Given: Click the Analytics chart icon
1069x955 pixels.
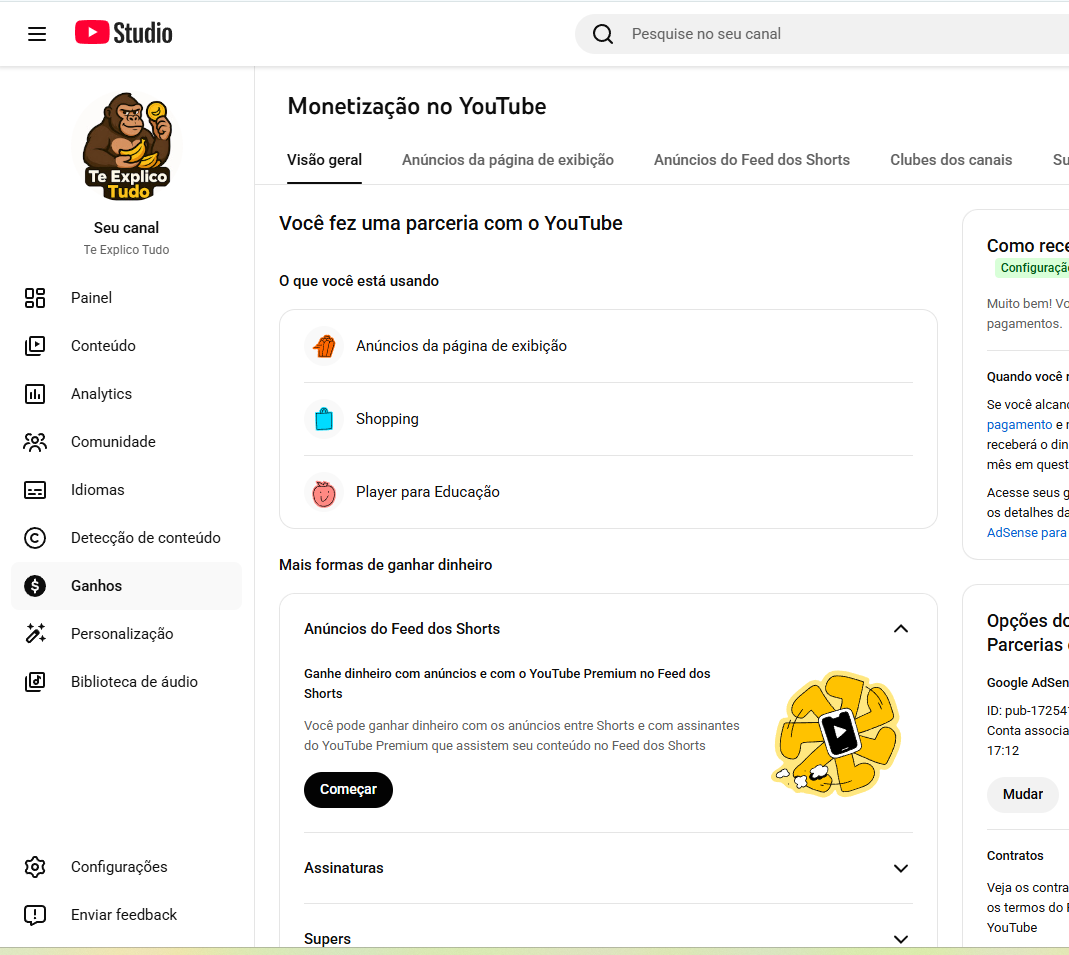Looking at the screenshot, I should [35, 394].
